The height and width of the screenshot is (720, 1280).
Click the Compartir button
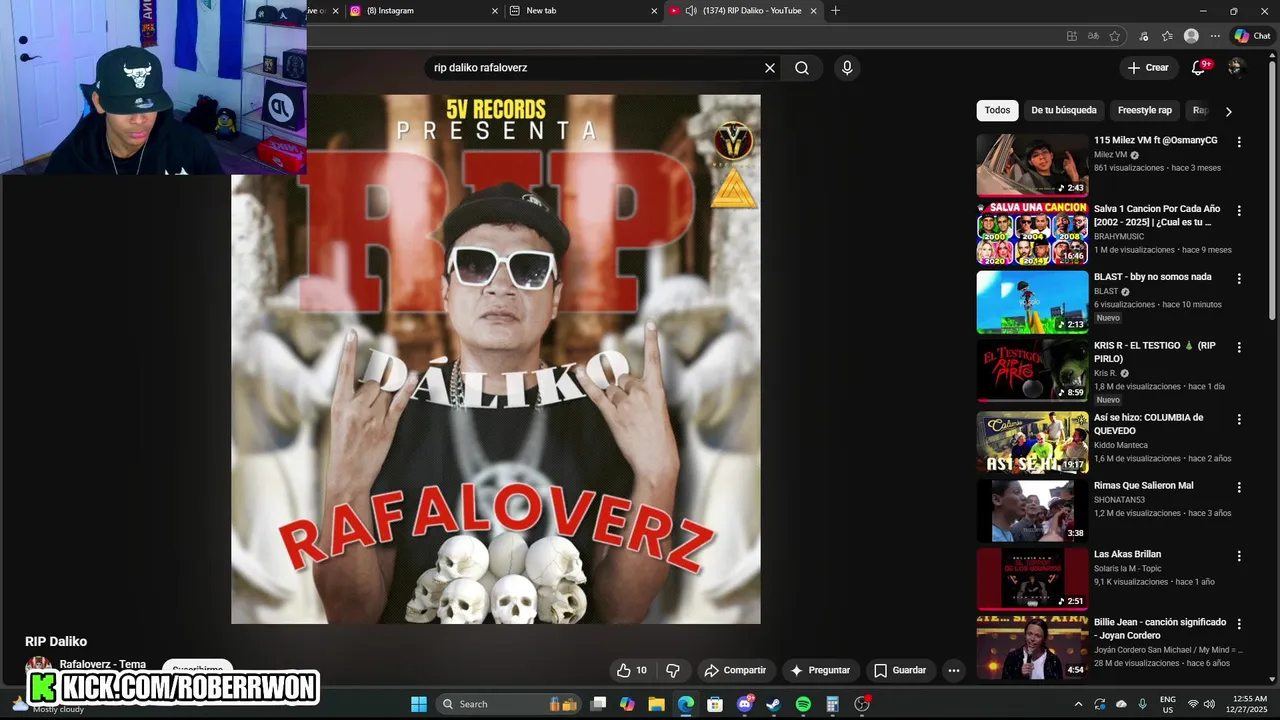click(735, 670)
